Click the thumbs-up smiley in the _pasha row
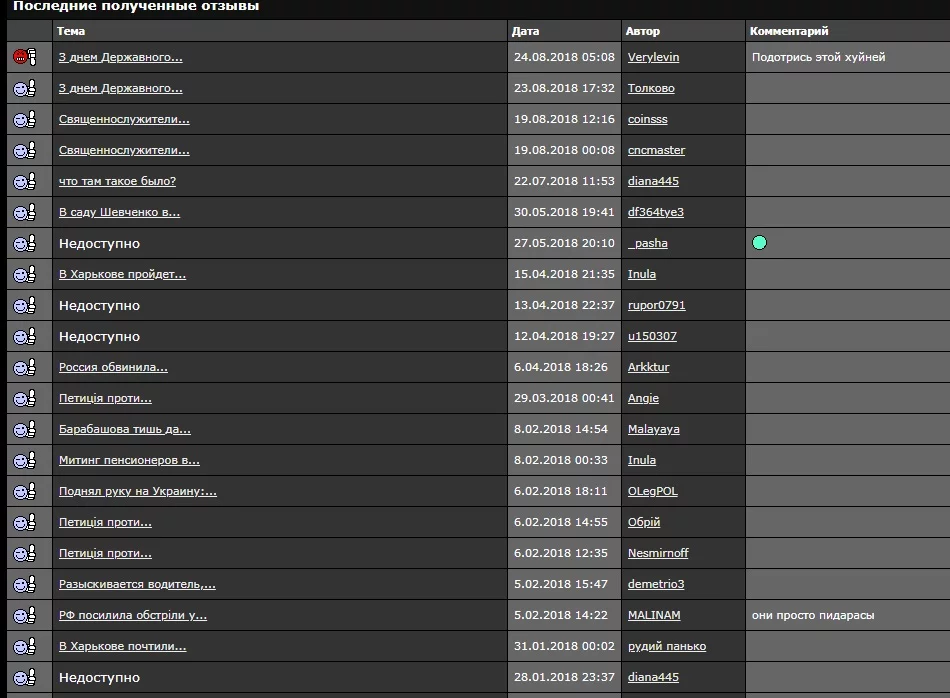Screen dimensions: 950x698 pyautogui.click(x=24, y=243)
